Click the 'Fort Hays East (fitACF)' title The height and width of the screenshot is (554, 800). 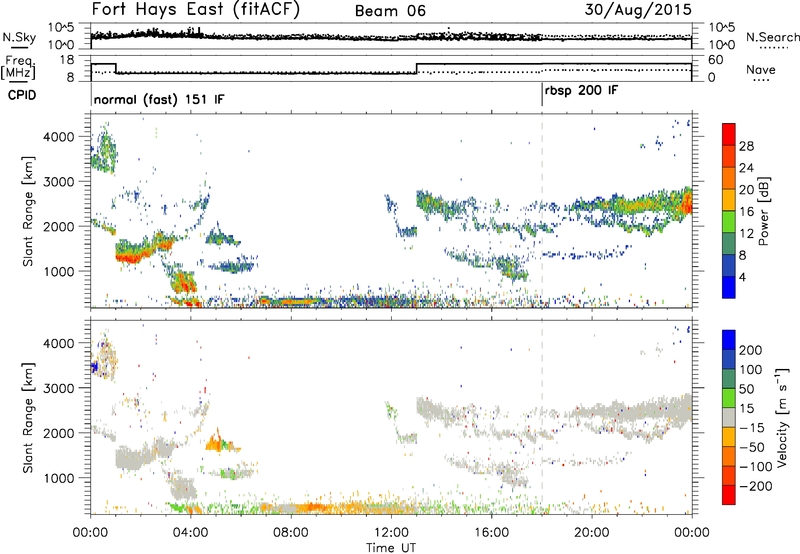tap(195, 10)
